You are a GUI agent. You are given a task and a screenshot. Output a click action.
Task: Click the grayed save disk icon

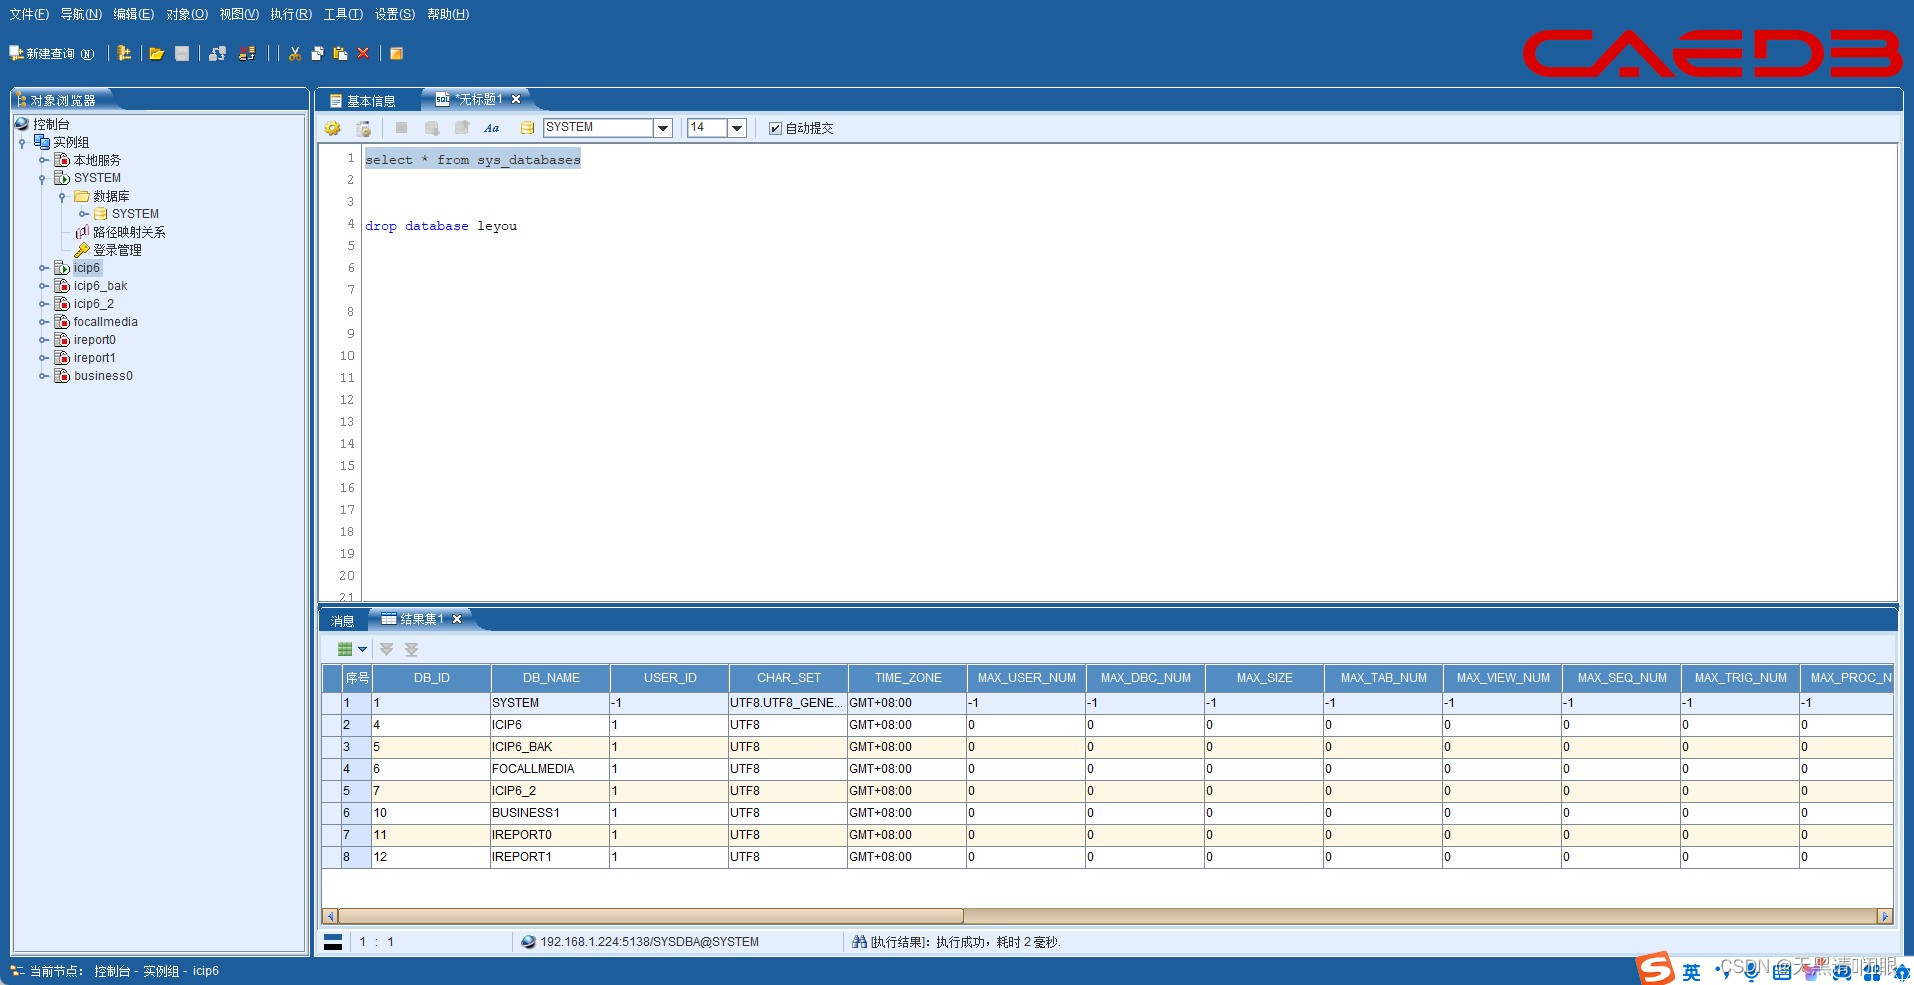click(182, 53)
